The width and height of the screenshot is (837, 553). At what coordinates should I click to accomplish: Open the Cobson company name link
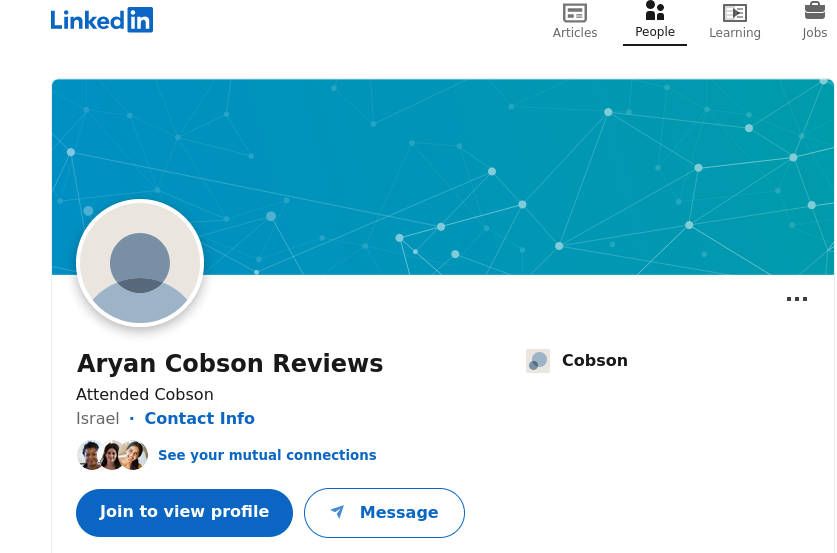pos(595,361)
